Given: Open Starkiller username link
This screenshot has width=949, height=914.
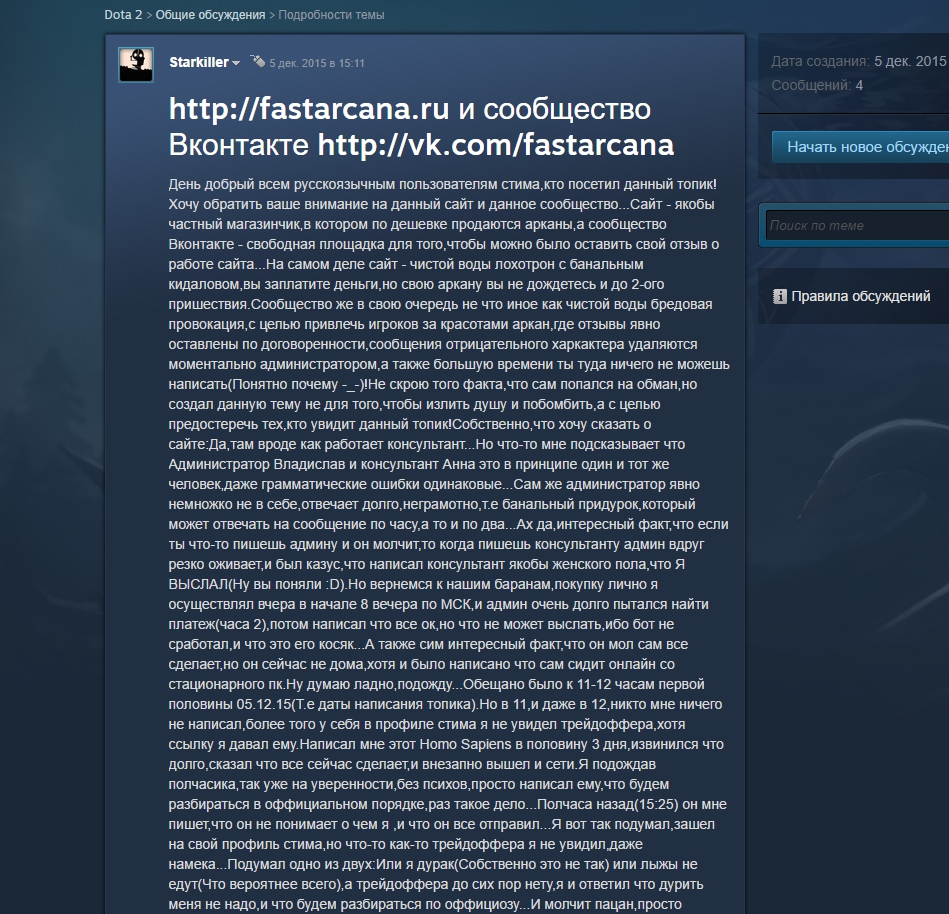Looking at the screenshot, I should pos(199,62).
